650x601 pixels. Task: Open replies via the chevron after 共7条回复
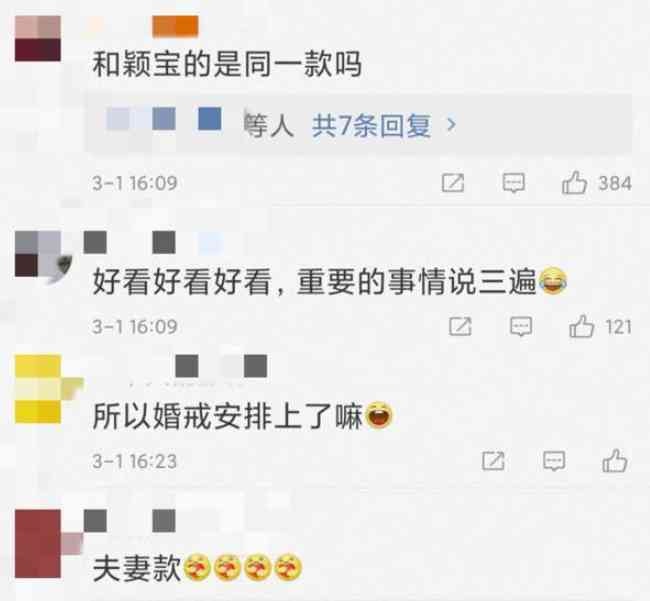451,124
